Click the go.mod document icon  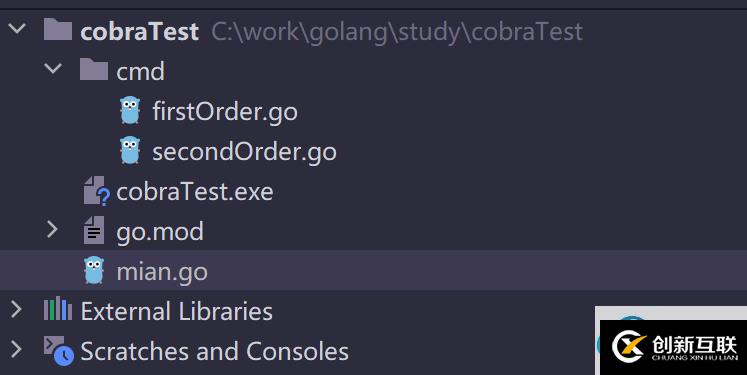click(x=94, y=230)
